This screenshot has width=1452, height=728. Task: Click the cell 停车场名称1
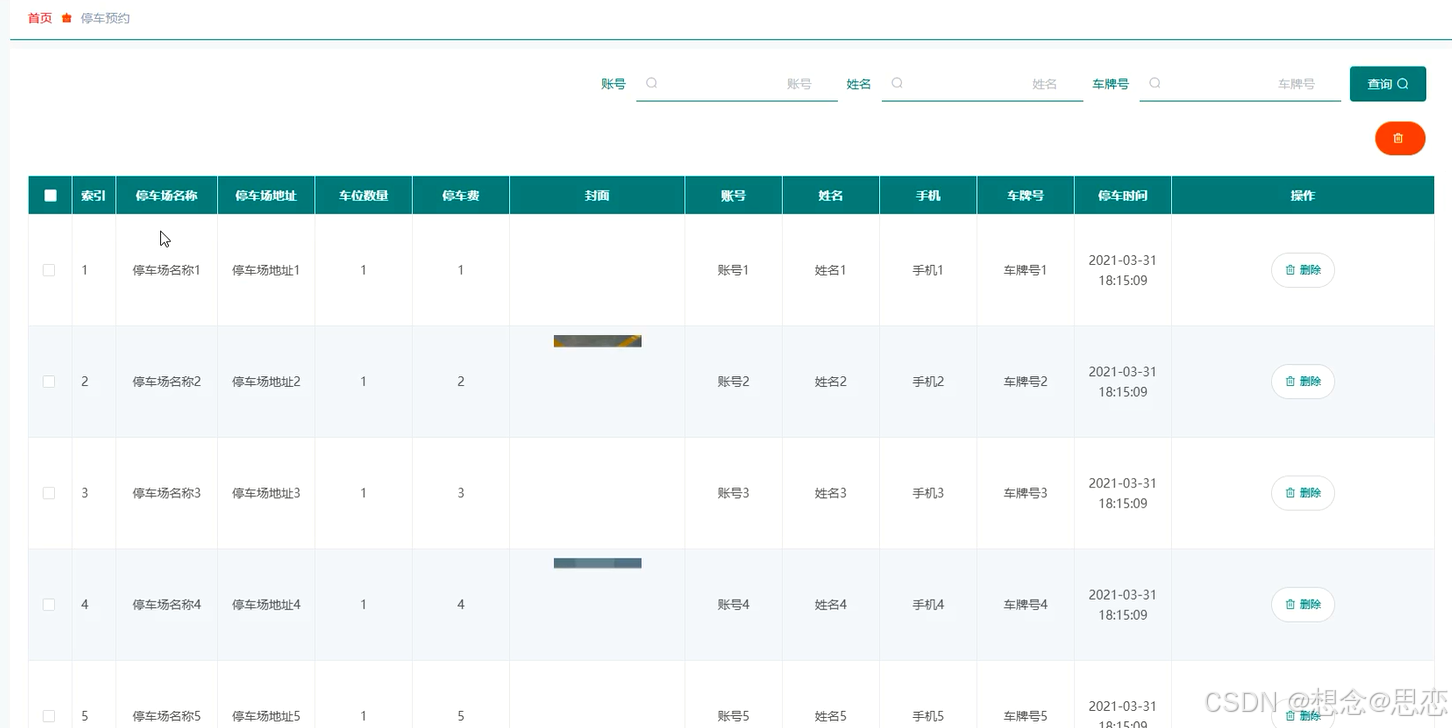(167, 270)
